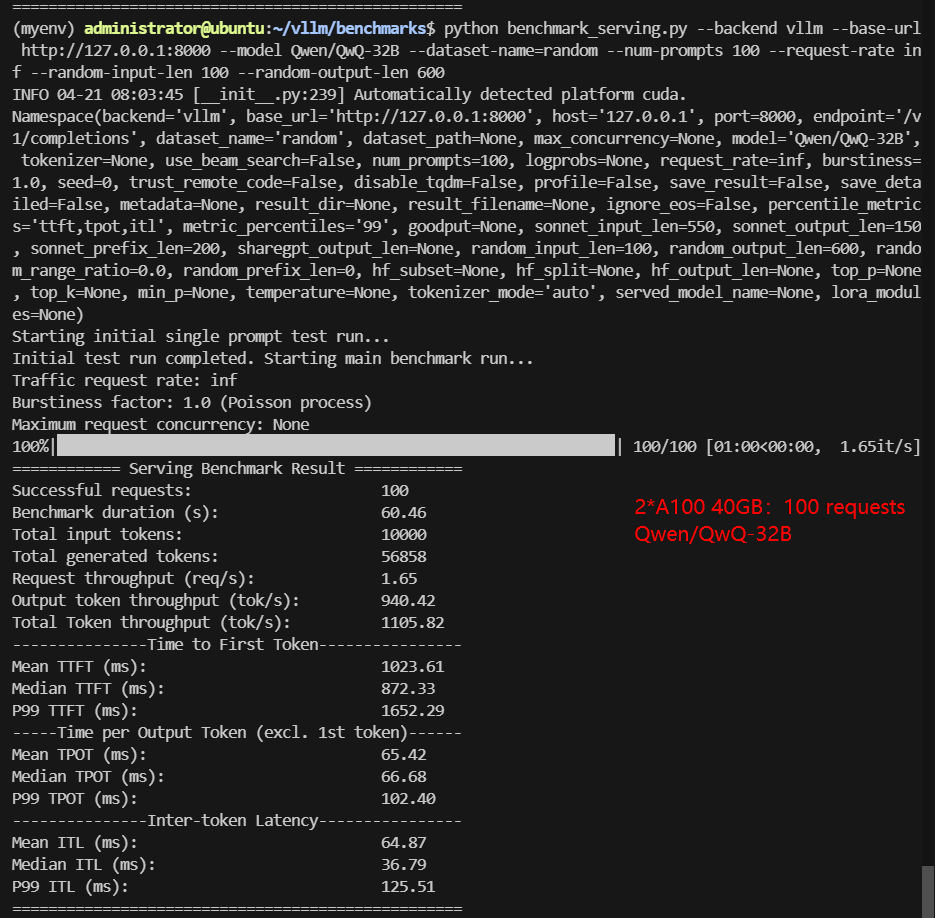Select the Mean ITL value 64.87
This screenshot has width=935, height=918.
point(404,843)
